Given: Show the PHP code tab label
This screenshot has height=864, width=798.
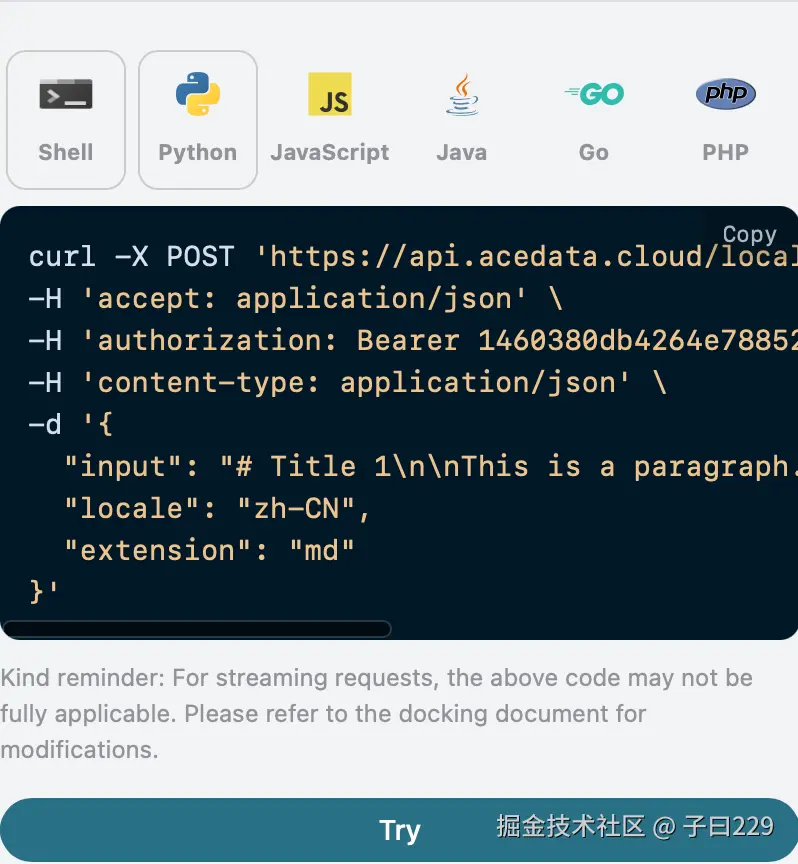Looking at the screenshot, I should point(725,153).
